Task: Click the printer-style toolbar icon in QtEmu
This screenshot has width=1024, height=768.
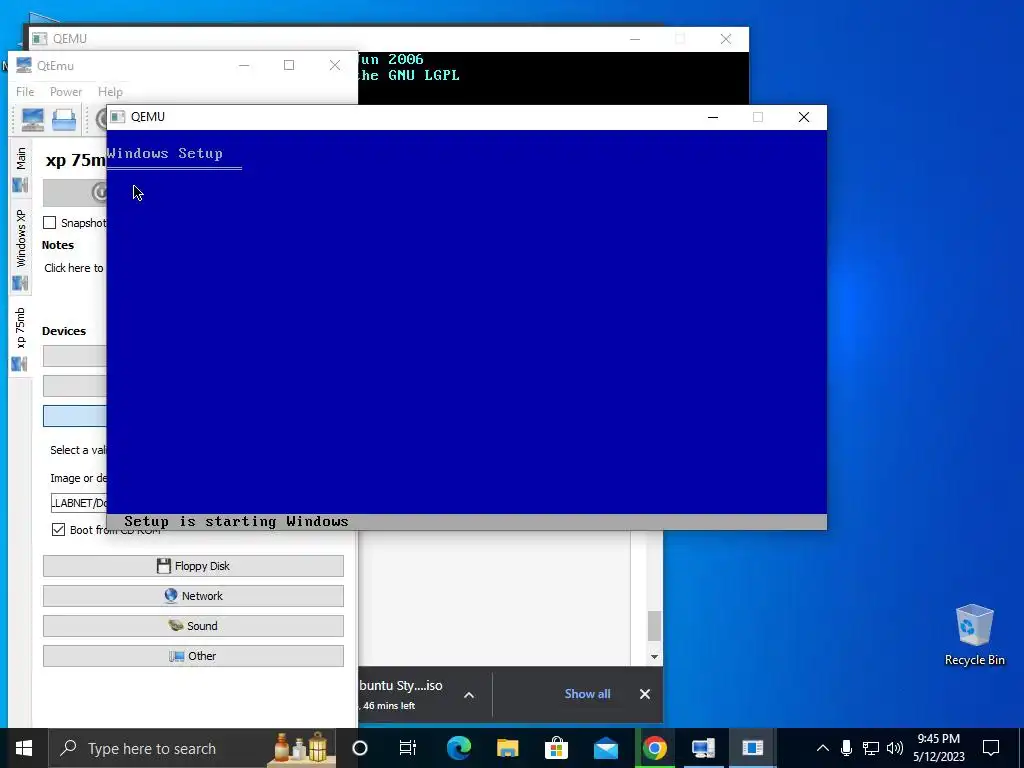Action: click(x=64, y=120)
